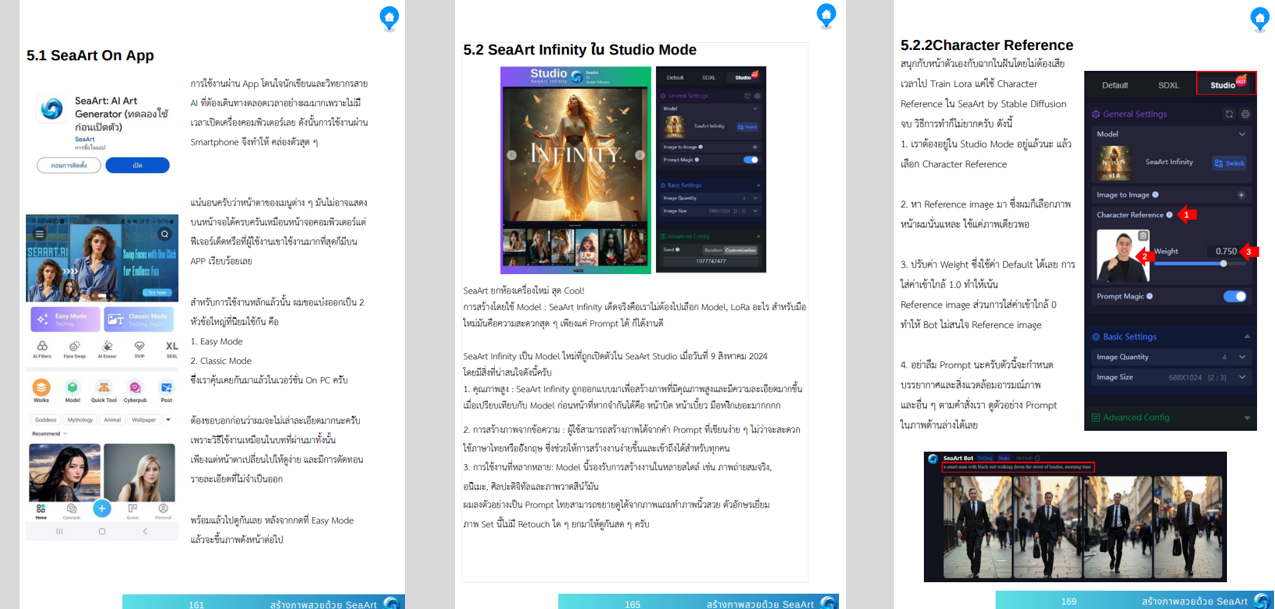Select the SDXL tab on page 169

pos(1168,85)
